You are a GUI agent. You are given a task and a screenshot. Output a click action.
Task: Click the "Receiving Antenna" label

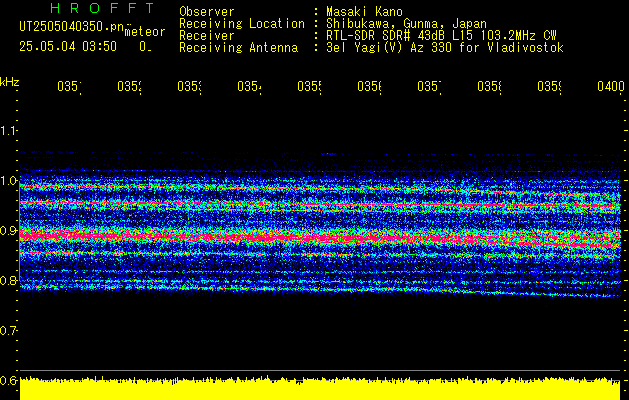tap(239, 48)
